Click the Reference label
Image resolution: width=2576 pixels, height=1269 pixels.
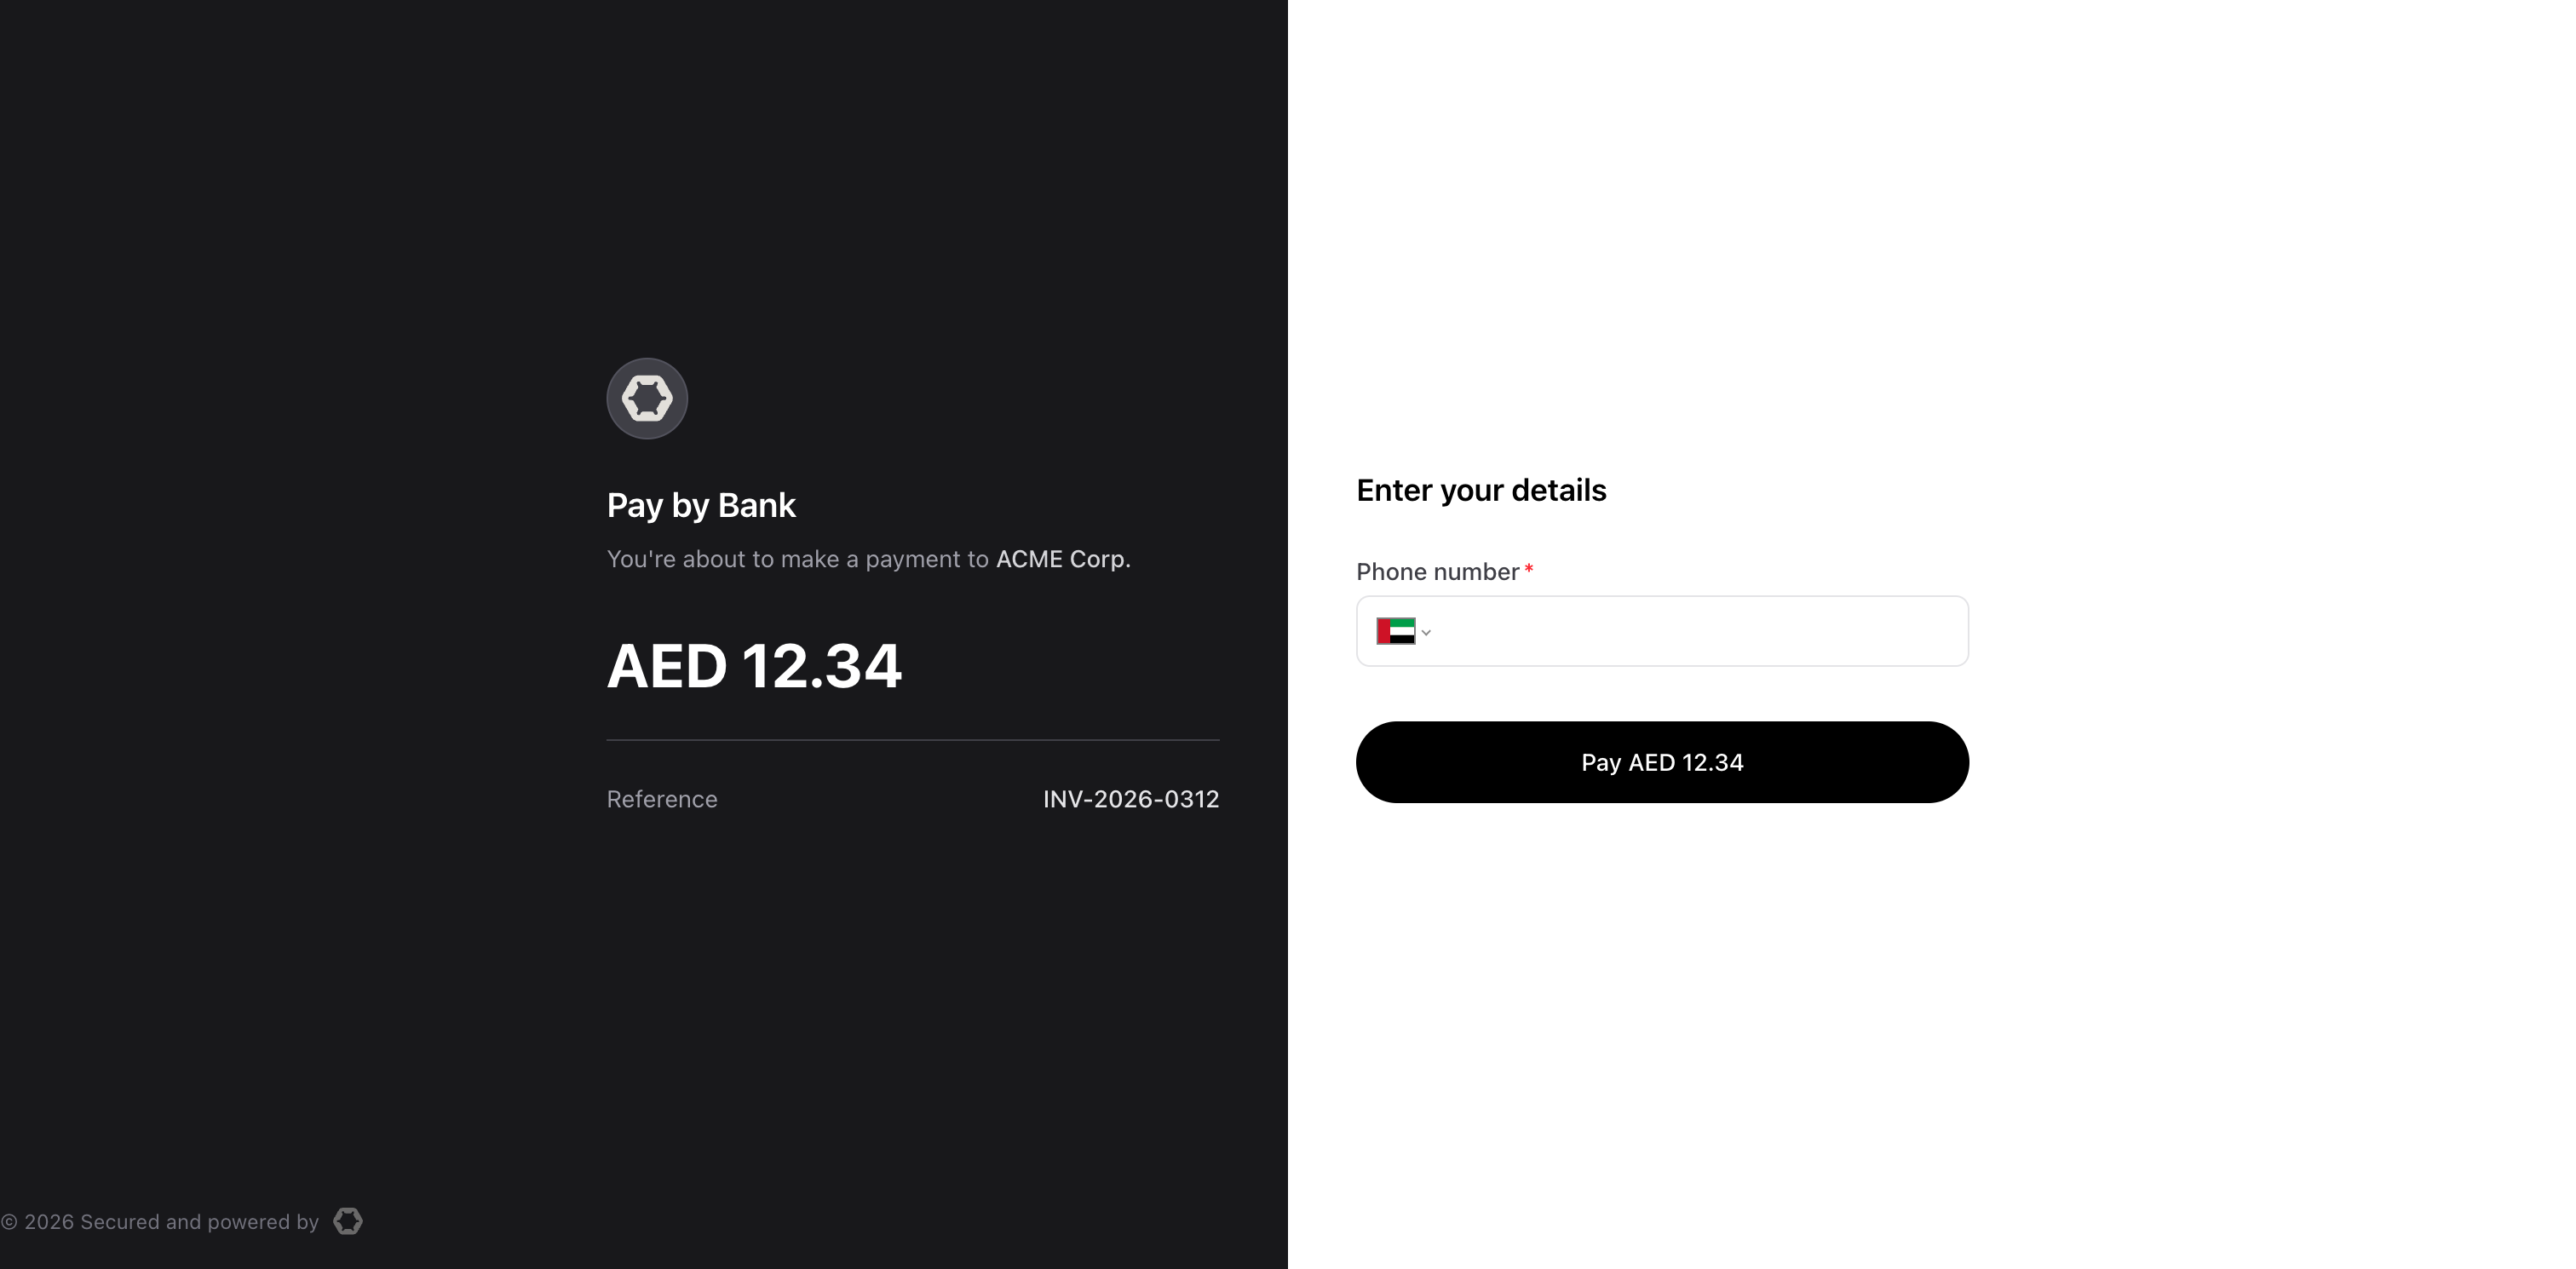point(662,799)
